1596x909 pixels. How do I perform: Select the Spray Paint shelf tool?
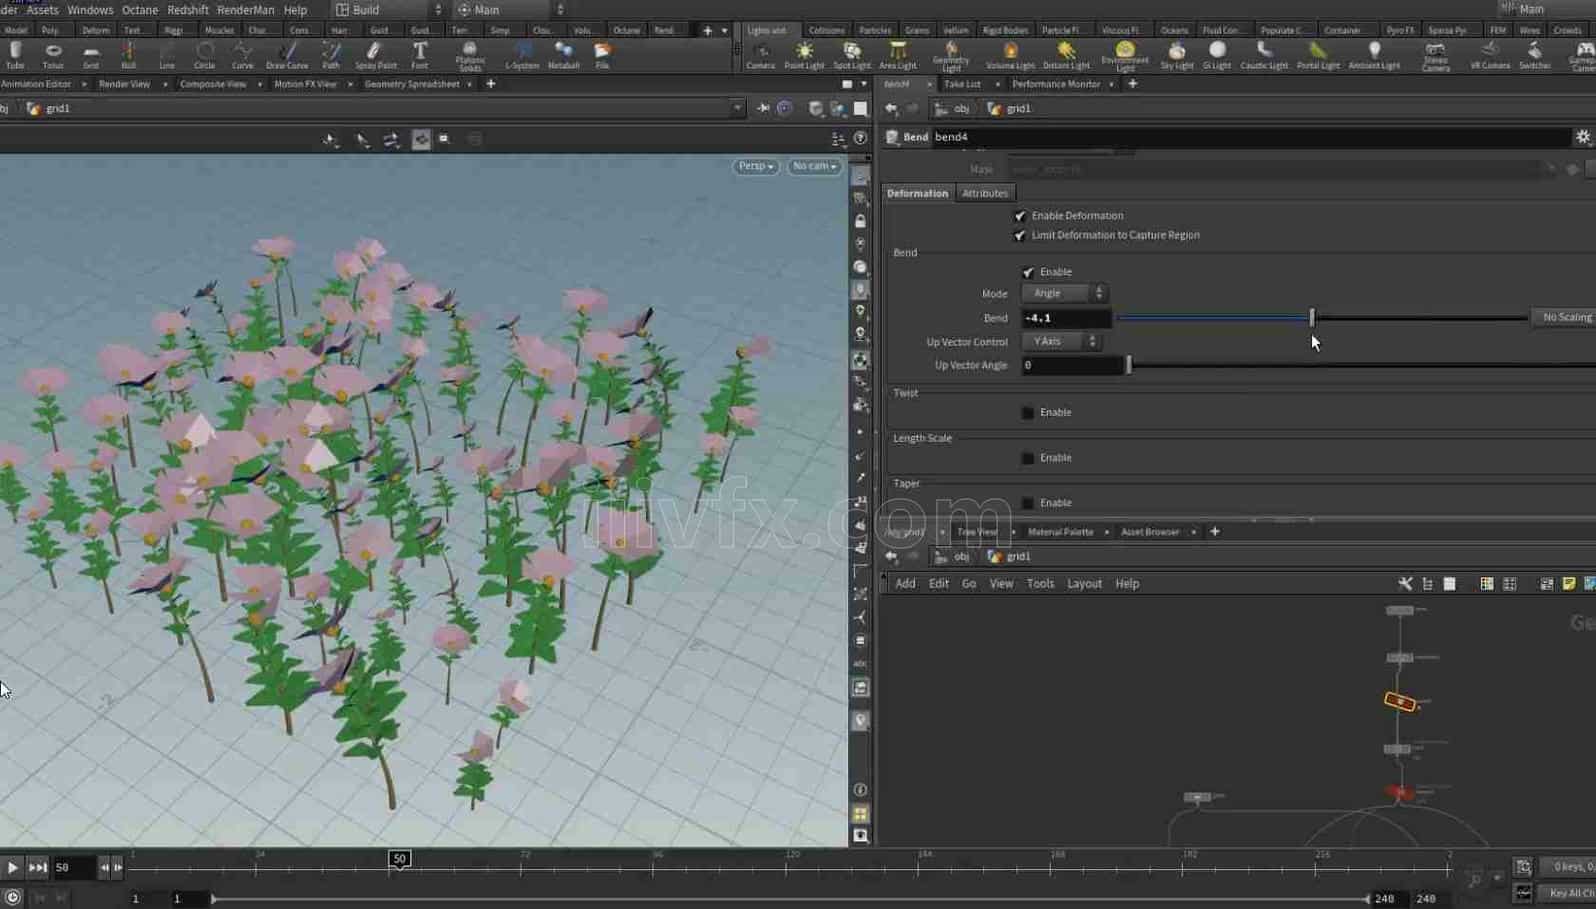point(376,55)
